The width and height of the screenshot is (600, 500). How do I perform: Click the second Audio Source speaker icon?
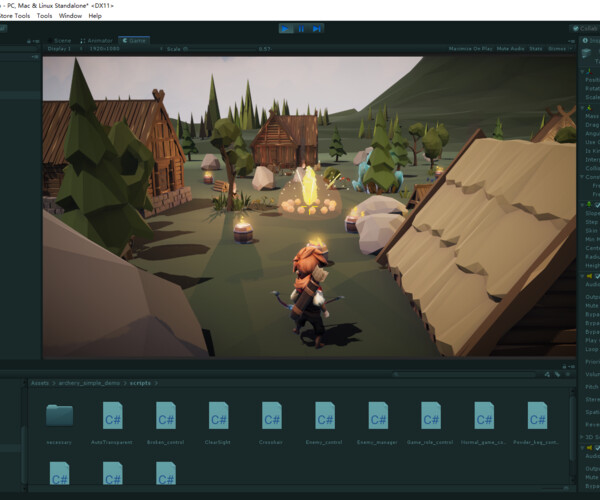tap(590, 447)
